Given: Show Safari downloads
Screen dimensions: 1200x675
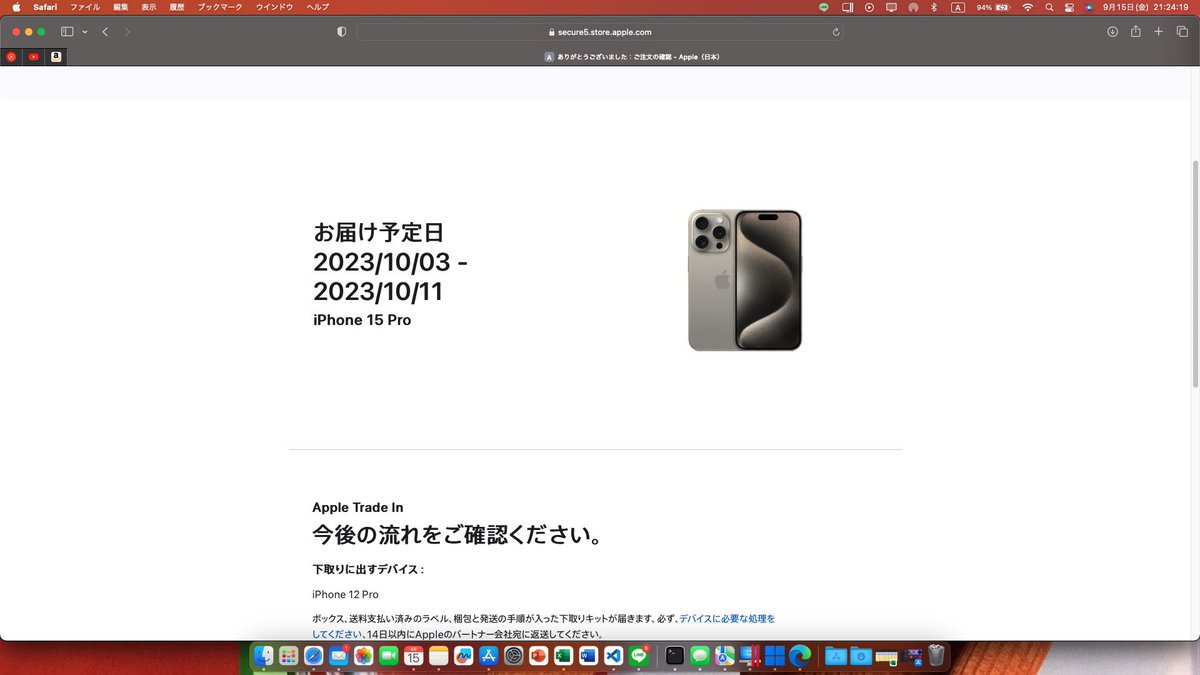Looking at the screenshot, I should point(1112,32).
